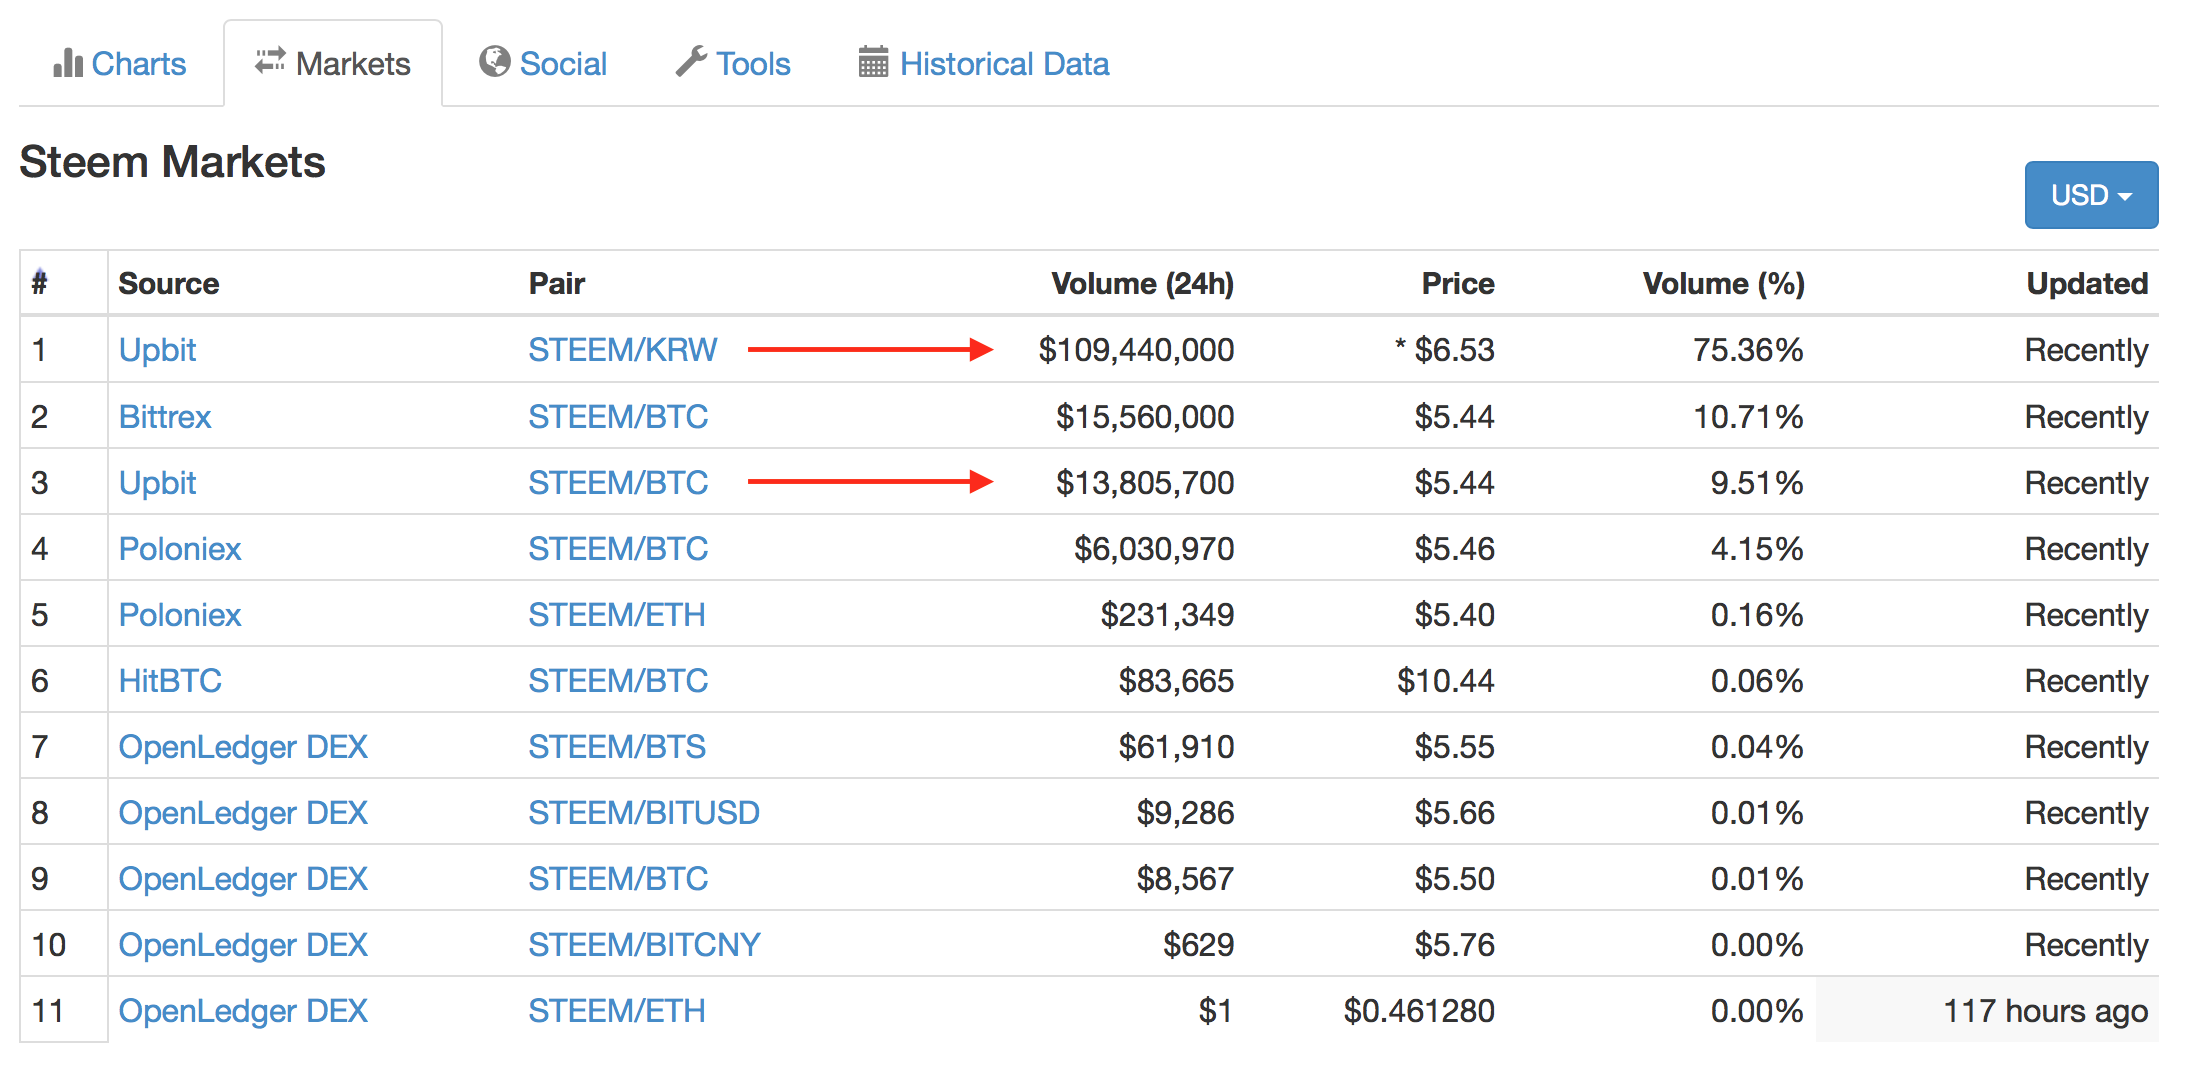Viewport: 2207px width, 1079px height.
Task: Open OpenLedger DEX link in row 11
Action: tap(243, 1011)
